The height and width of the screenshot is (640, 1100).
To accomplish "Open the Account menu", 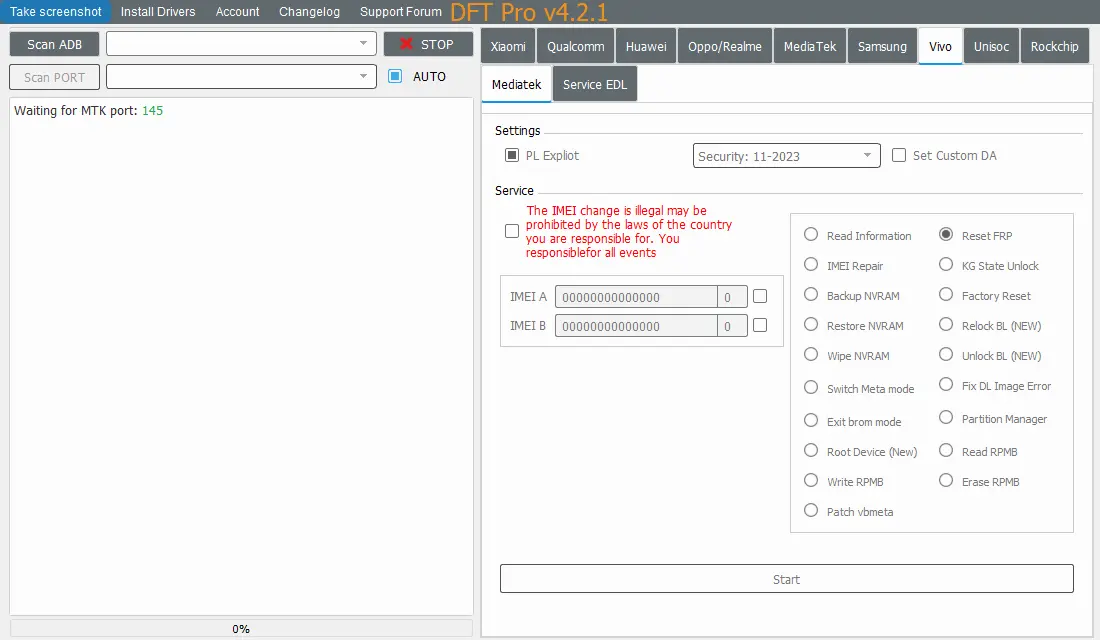I will [237, 11].
